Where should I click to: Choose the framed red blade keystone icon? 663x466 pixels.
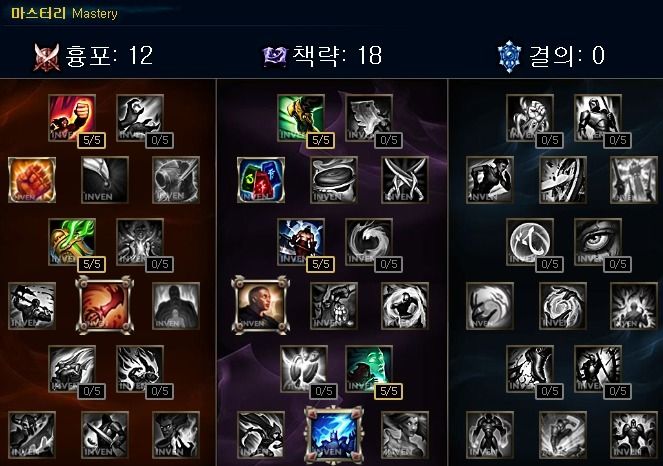point(104,305)
